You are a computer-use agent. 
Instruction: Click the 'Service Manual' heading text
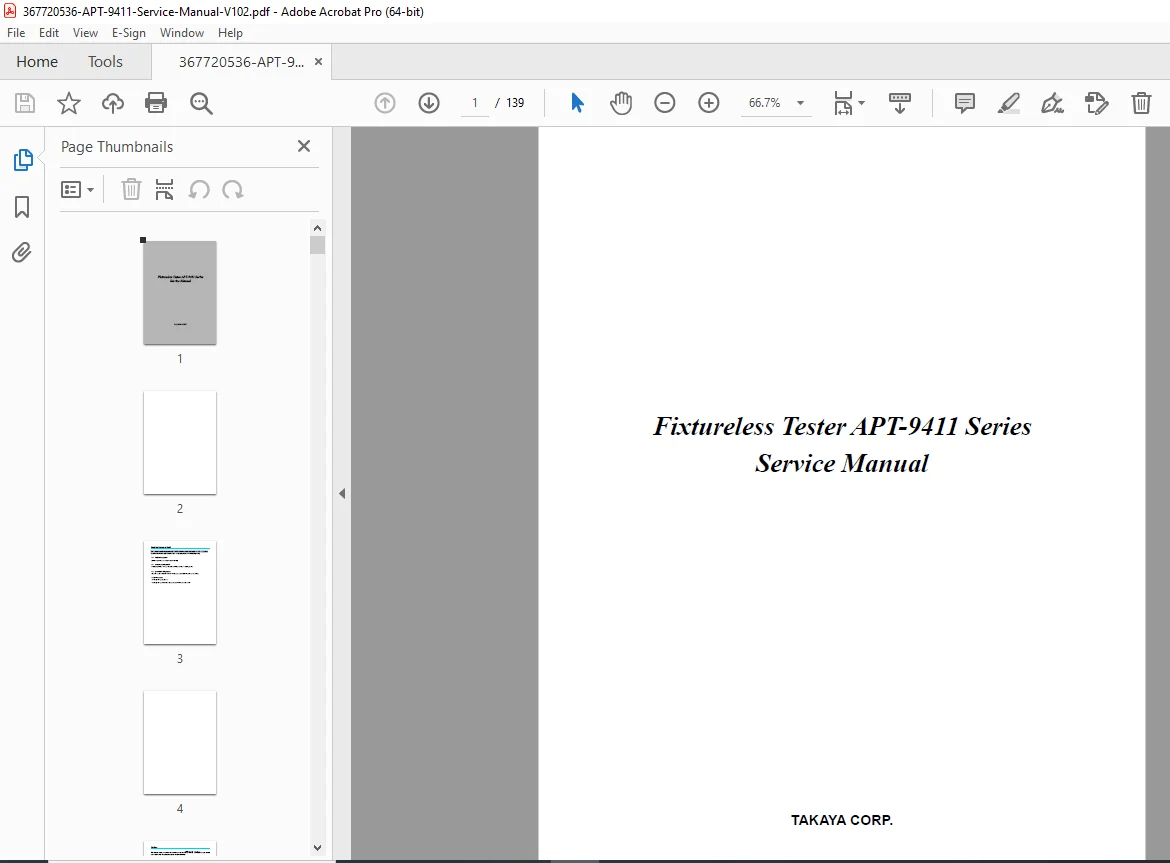click(x=842, y=463)
